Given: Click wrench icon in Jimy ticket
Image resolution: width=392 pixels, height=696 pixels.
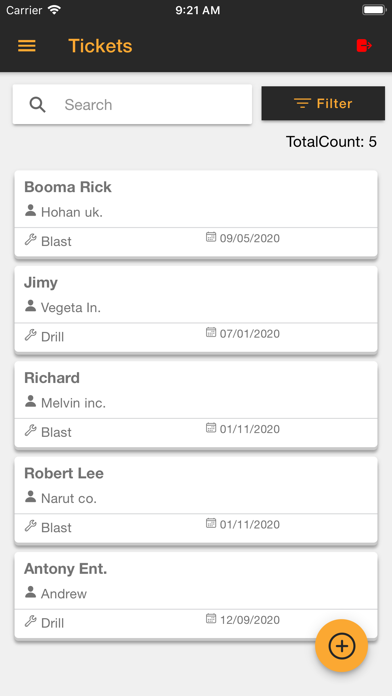Looking at the screenshot, I should 30,335.
